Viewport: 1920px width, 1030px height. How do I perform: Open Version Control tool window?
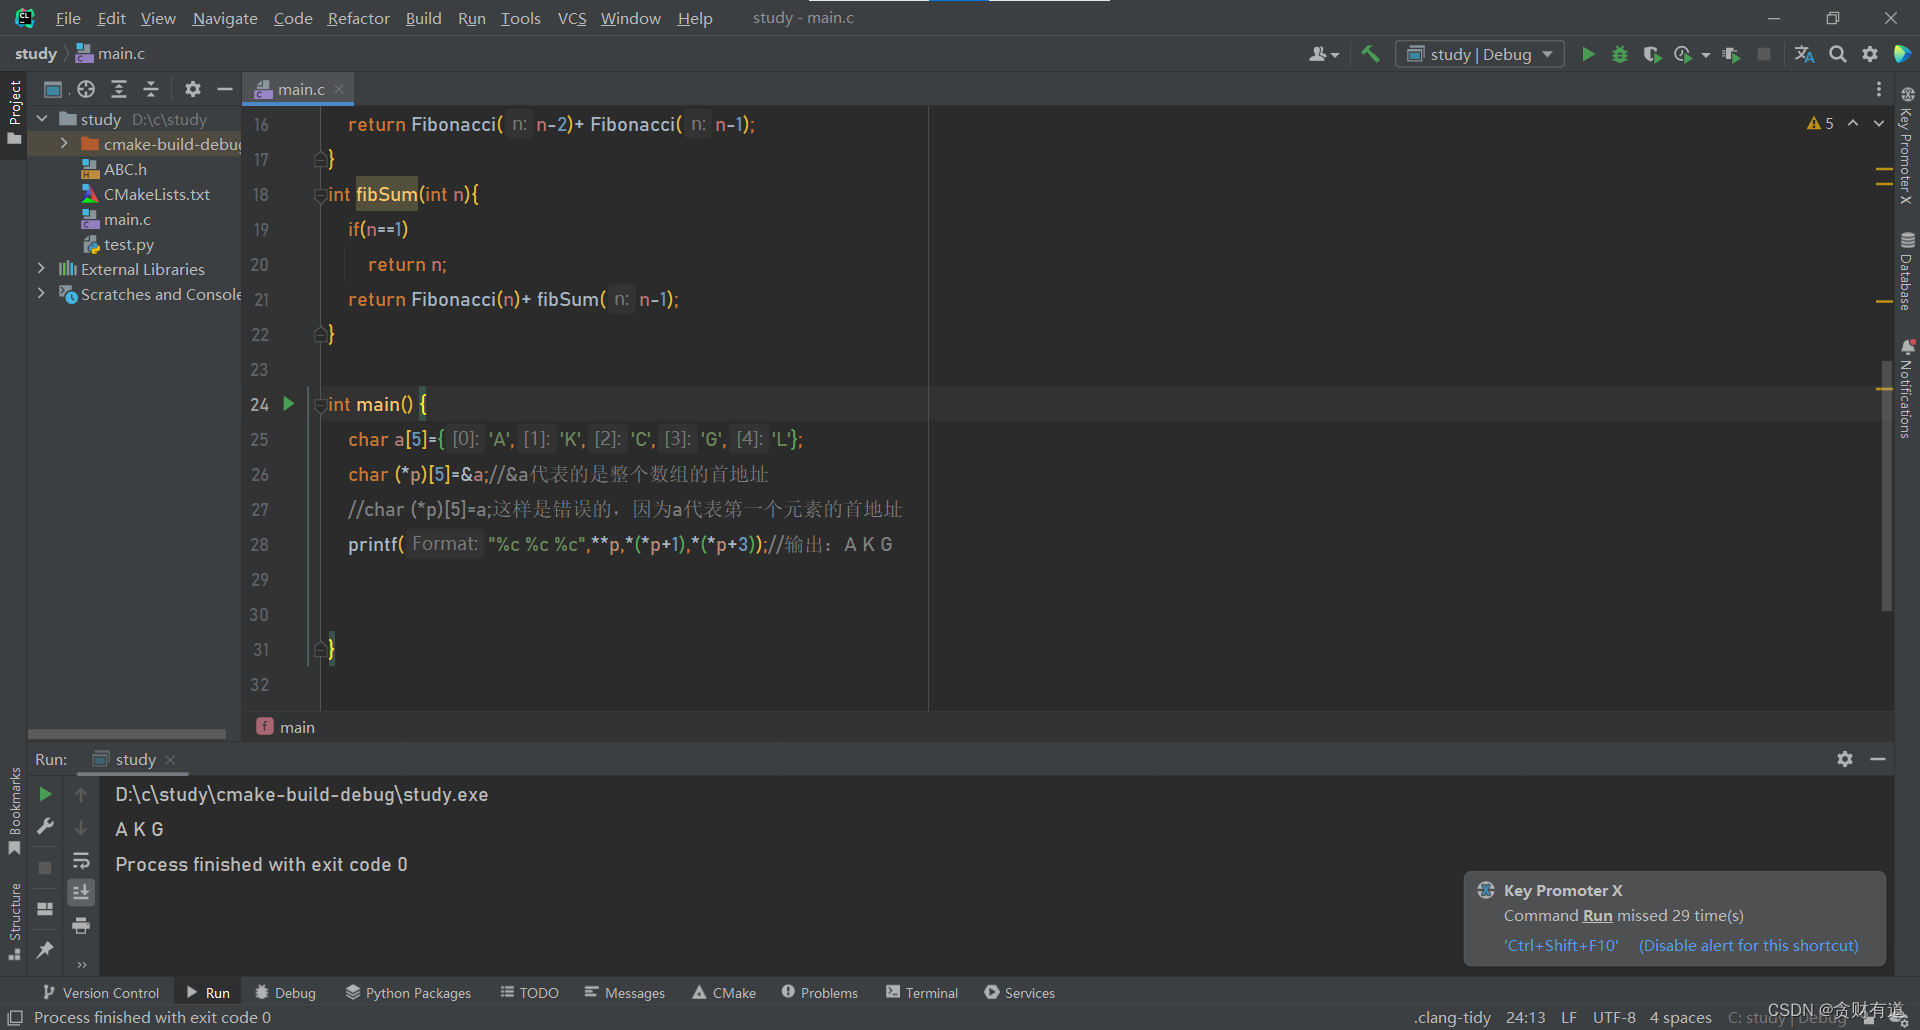[100, 992]
